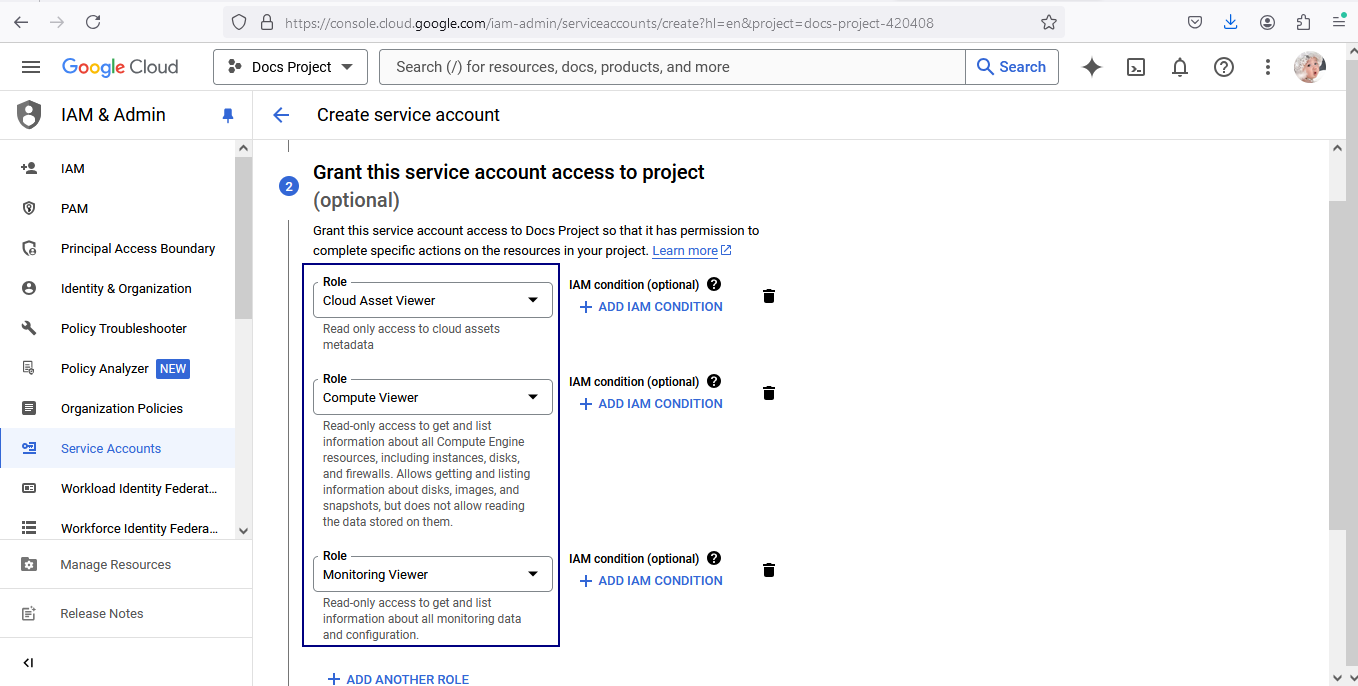The image size is (1358, 686).
Task: Delete the Compute Viewer role row
Action: 769,393
